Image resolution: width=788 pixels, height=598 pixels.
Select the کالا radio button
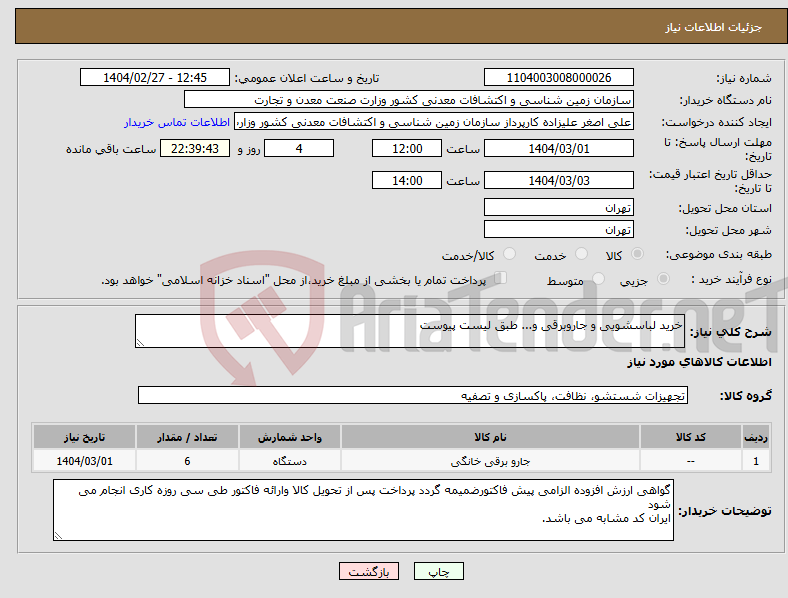pyautogui.click(x=637, y=254)
